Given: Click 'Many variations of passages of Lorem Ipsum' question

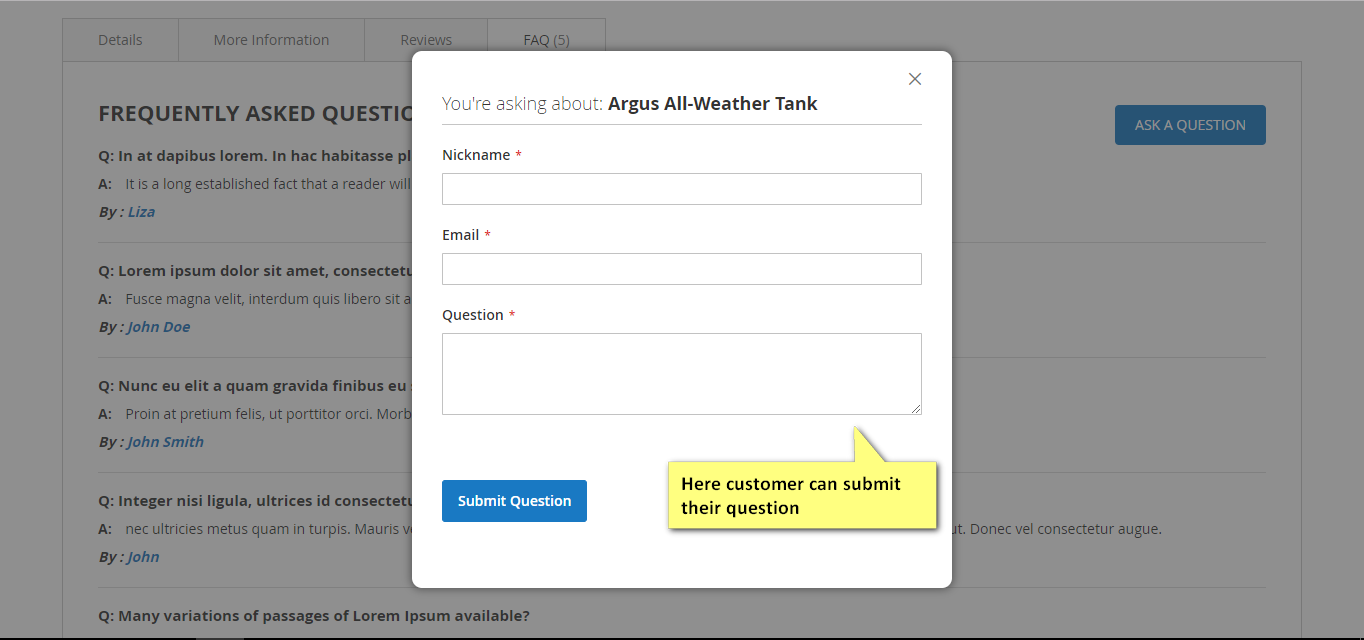Looking at the screenshot, I should tap(314, 616).
